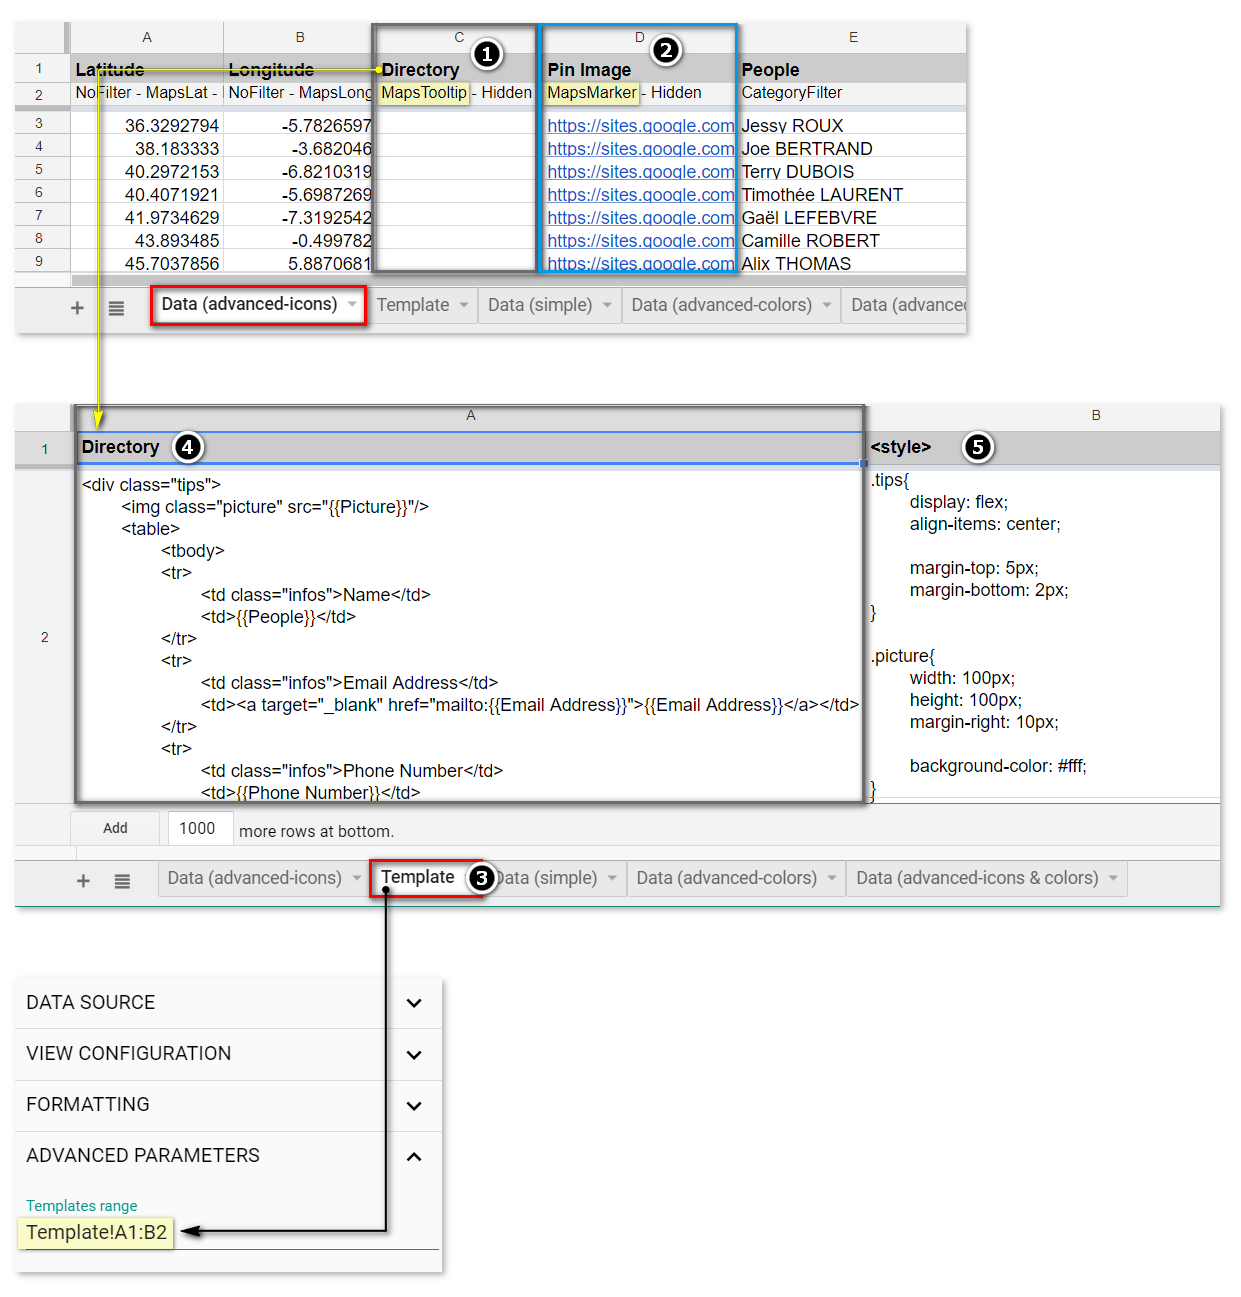Open Data (advanced-icons & colors) sheet tab
The image size is (1241, 1297).
[976, 878]
